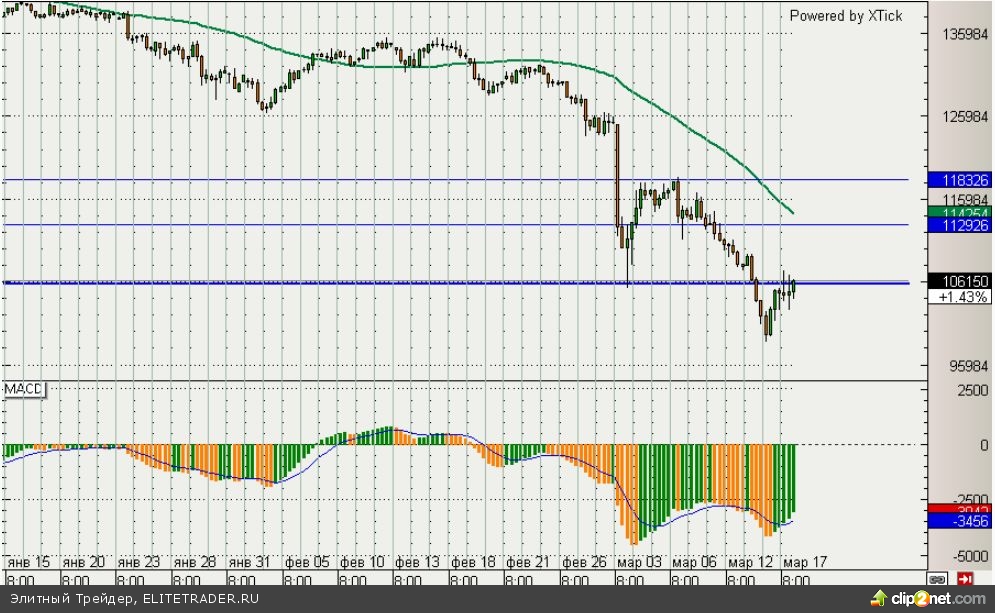Screen dimensions: 995x613
Task: Select the MACD indicator label
Action: tap(23, 388)
